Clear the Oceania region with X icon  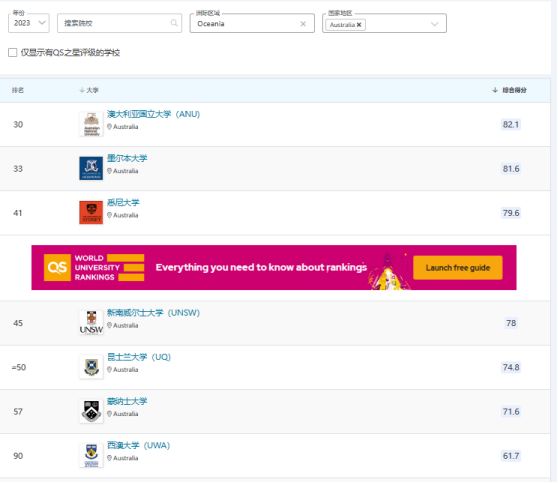click(303, 24)
